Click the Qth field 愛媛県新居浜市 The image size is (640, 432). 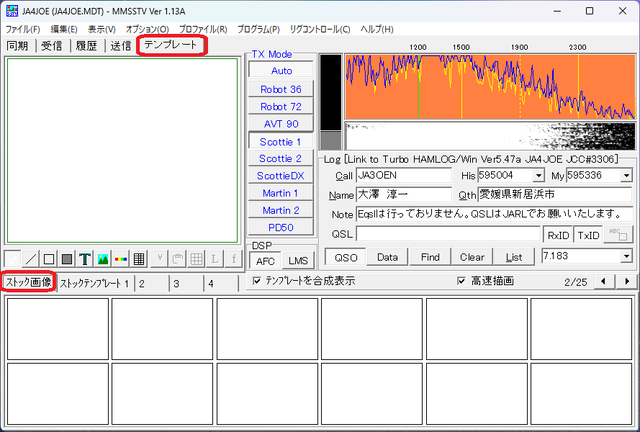(555, 195)
